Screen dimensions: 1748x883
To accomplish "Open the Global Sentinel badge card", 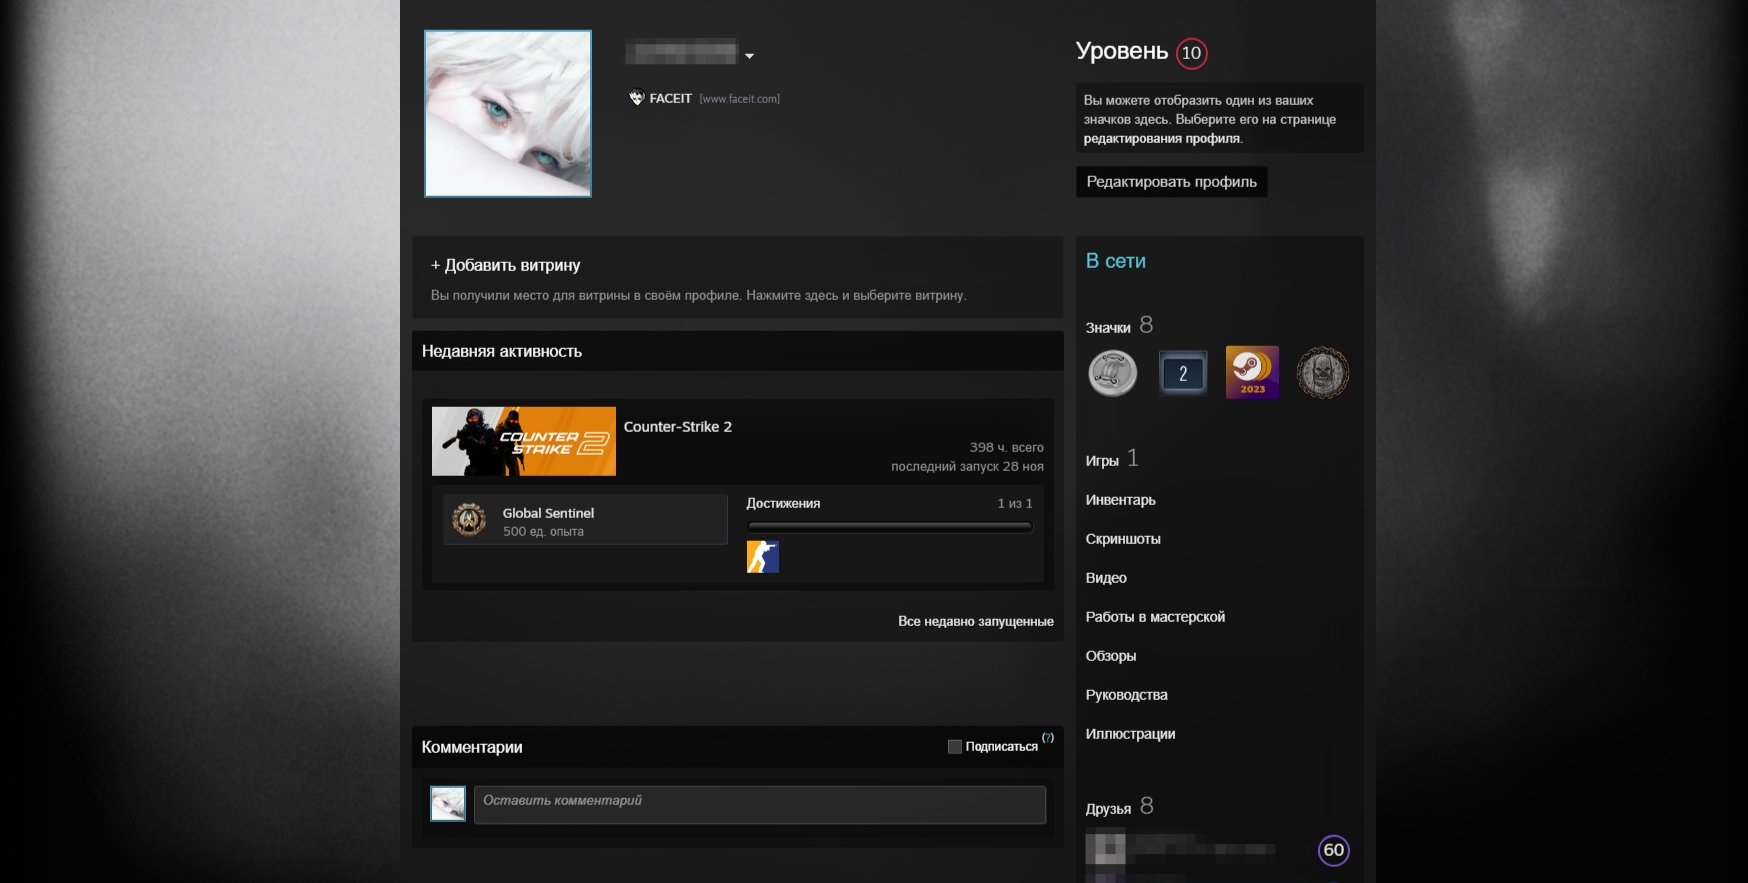I will click(585, 519).
